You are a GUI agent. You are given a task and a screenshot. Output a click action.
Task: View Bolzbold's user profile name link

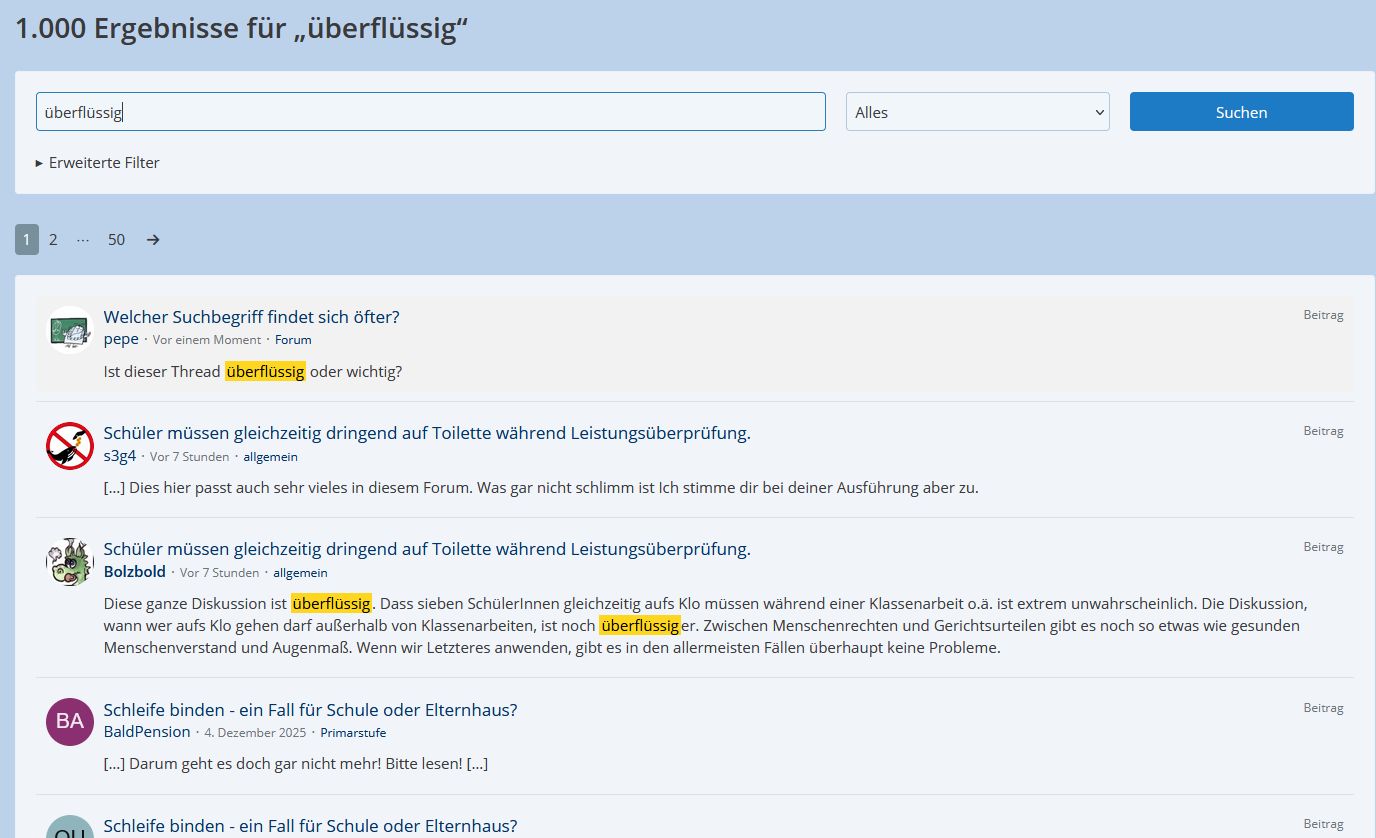coord(135,572)
